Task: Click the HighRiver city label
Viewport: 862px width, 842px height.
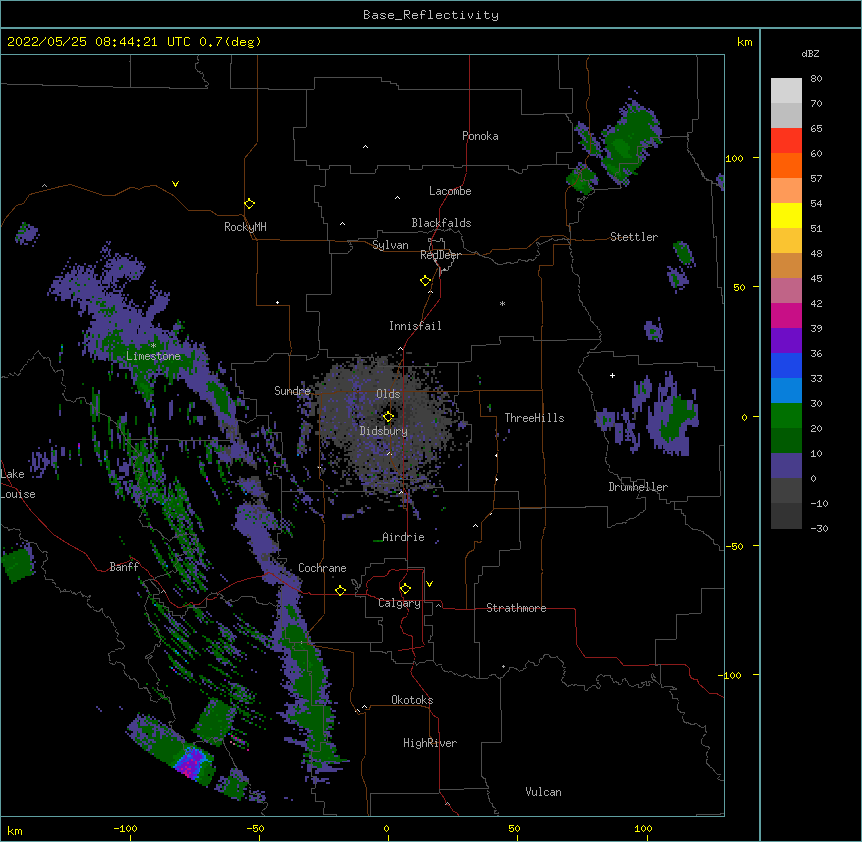Action: tap(430, 743)
